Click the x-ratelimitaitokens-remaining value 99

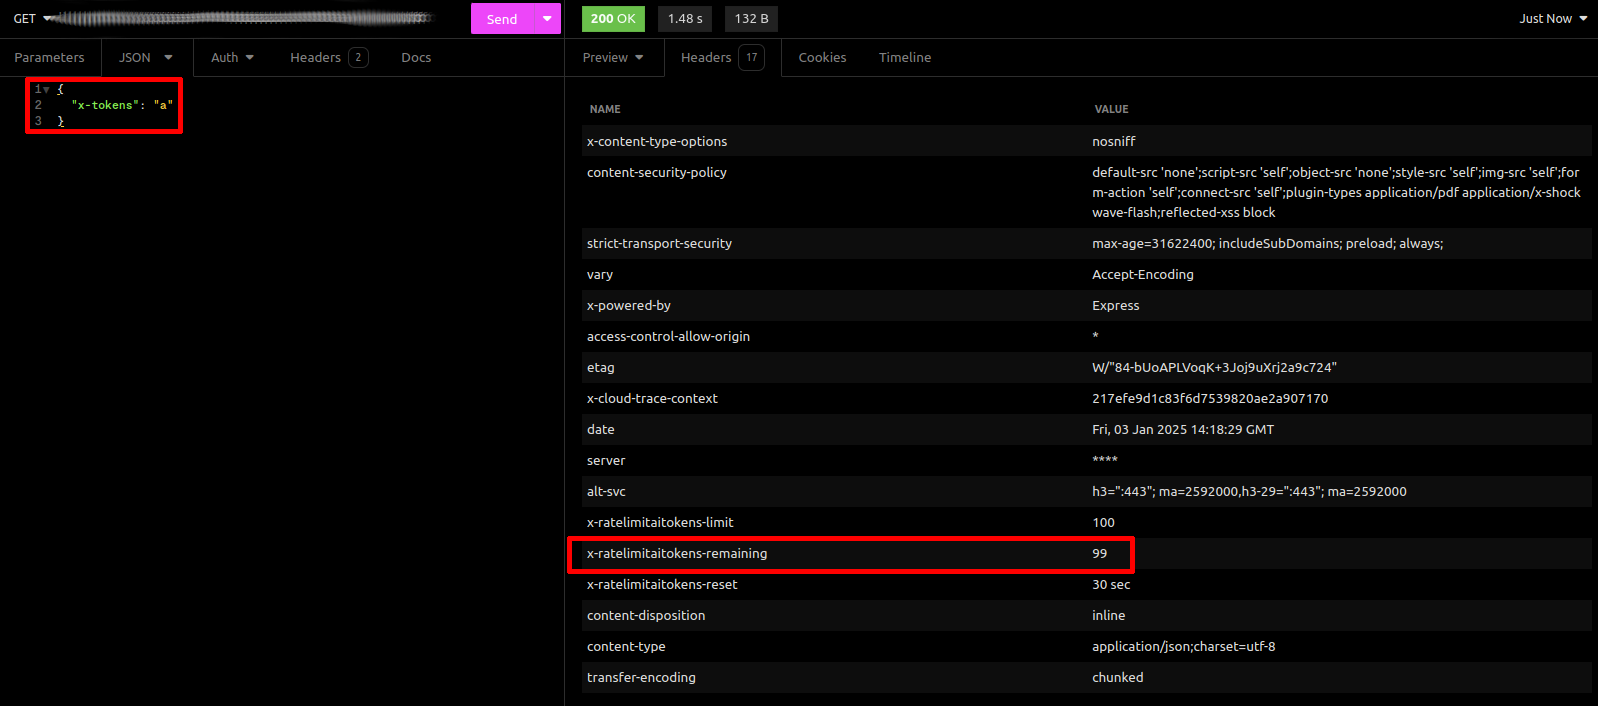pyautogui.click(x=1100, y=554)
